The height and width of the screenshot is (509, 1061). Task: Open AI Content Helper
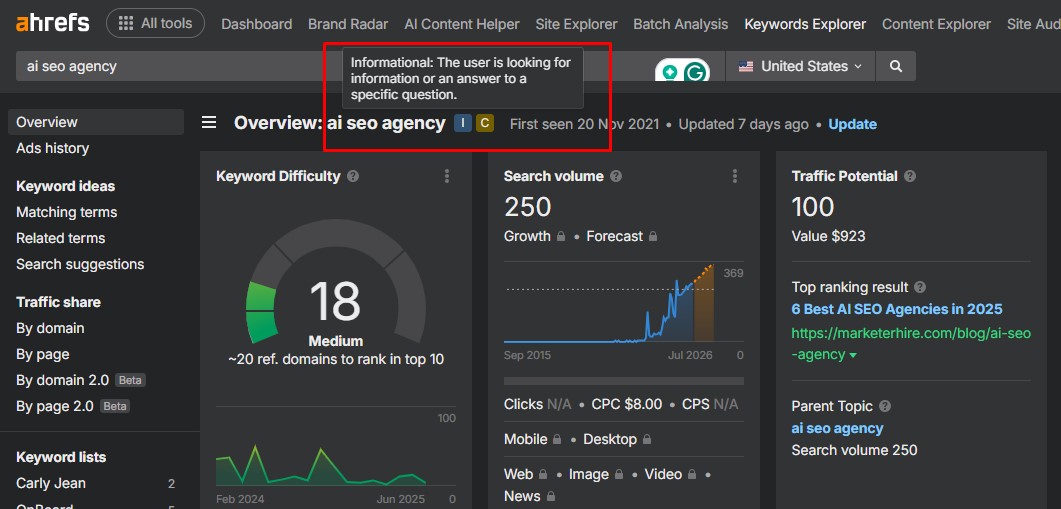[461, 24]
